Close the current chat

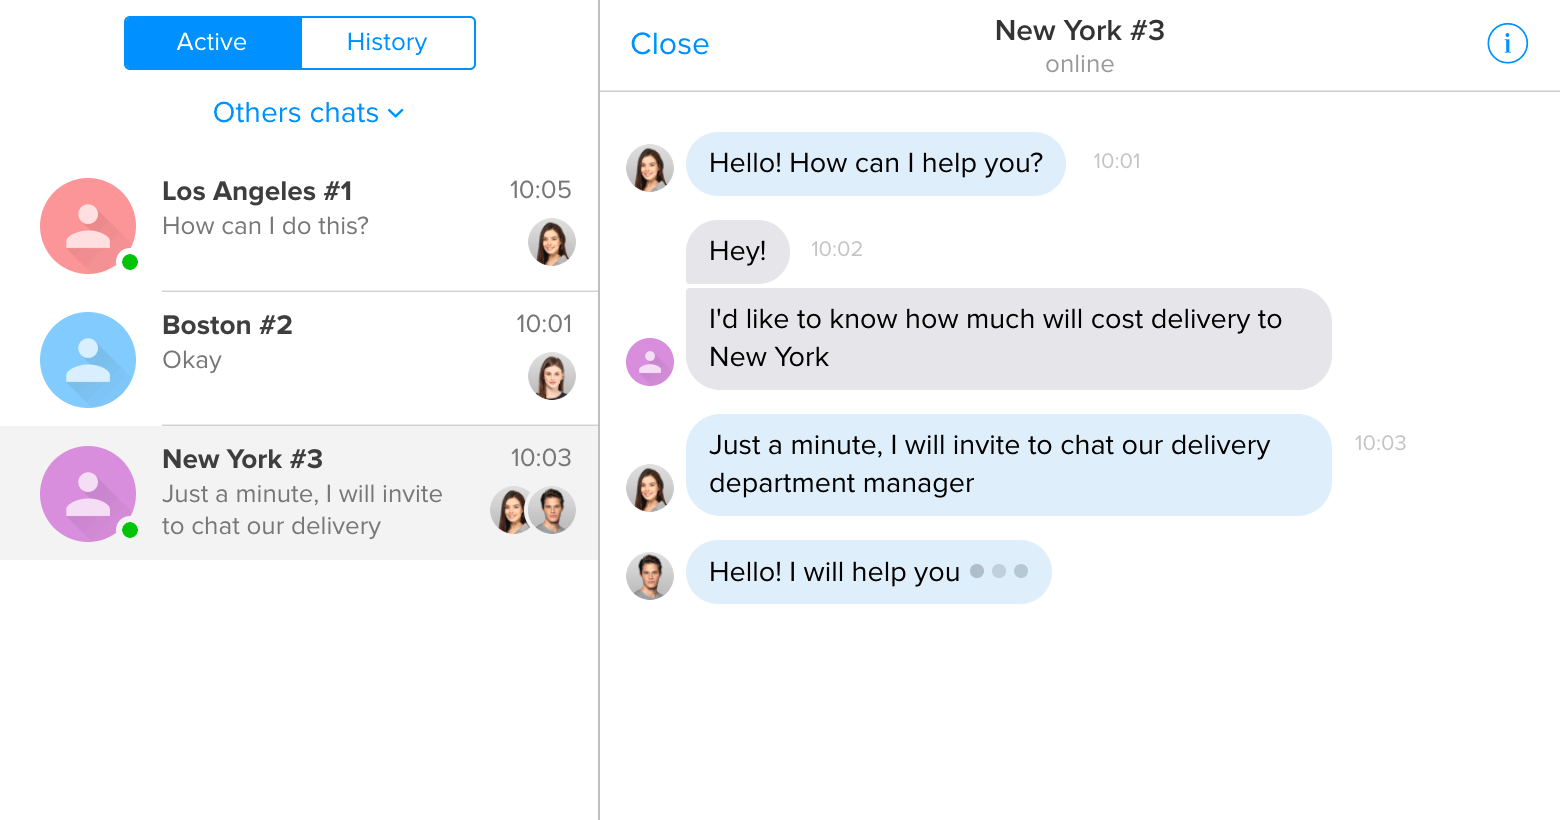669,44
